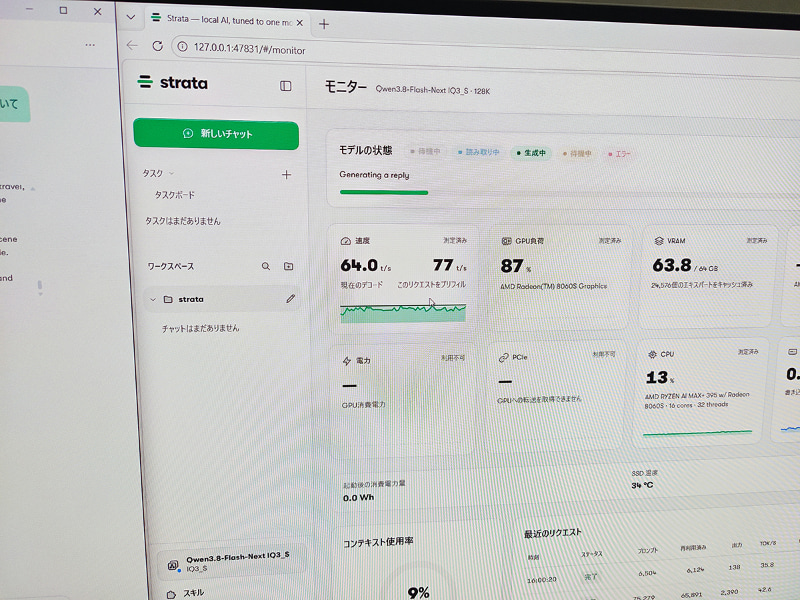Go back using the browser back arrow

coord(132,45)
